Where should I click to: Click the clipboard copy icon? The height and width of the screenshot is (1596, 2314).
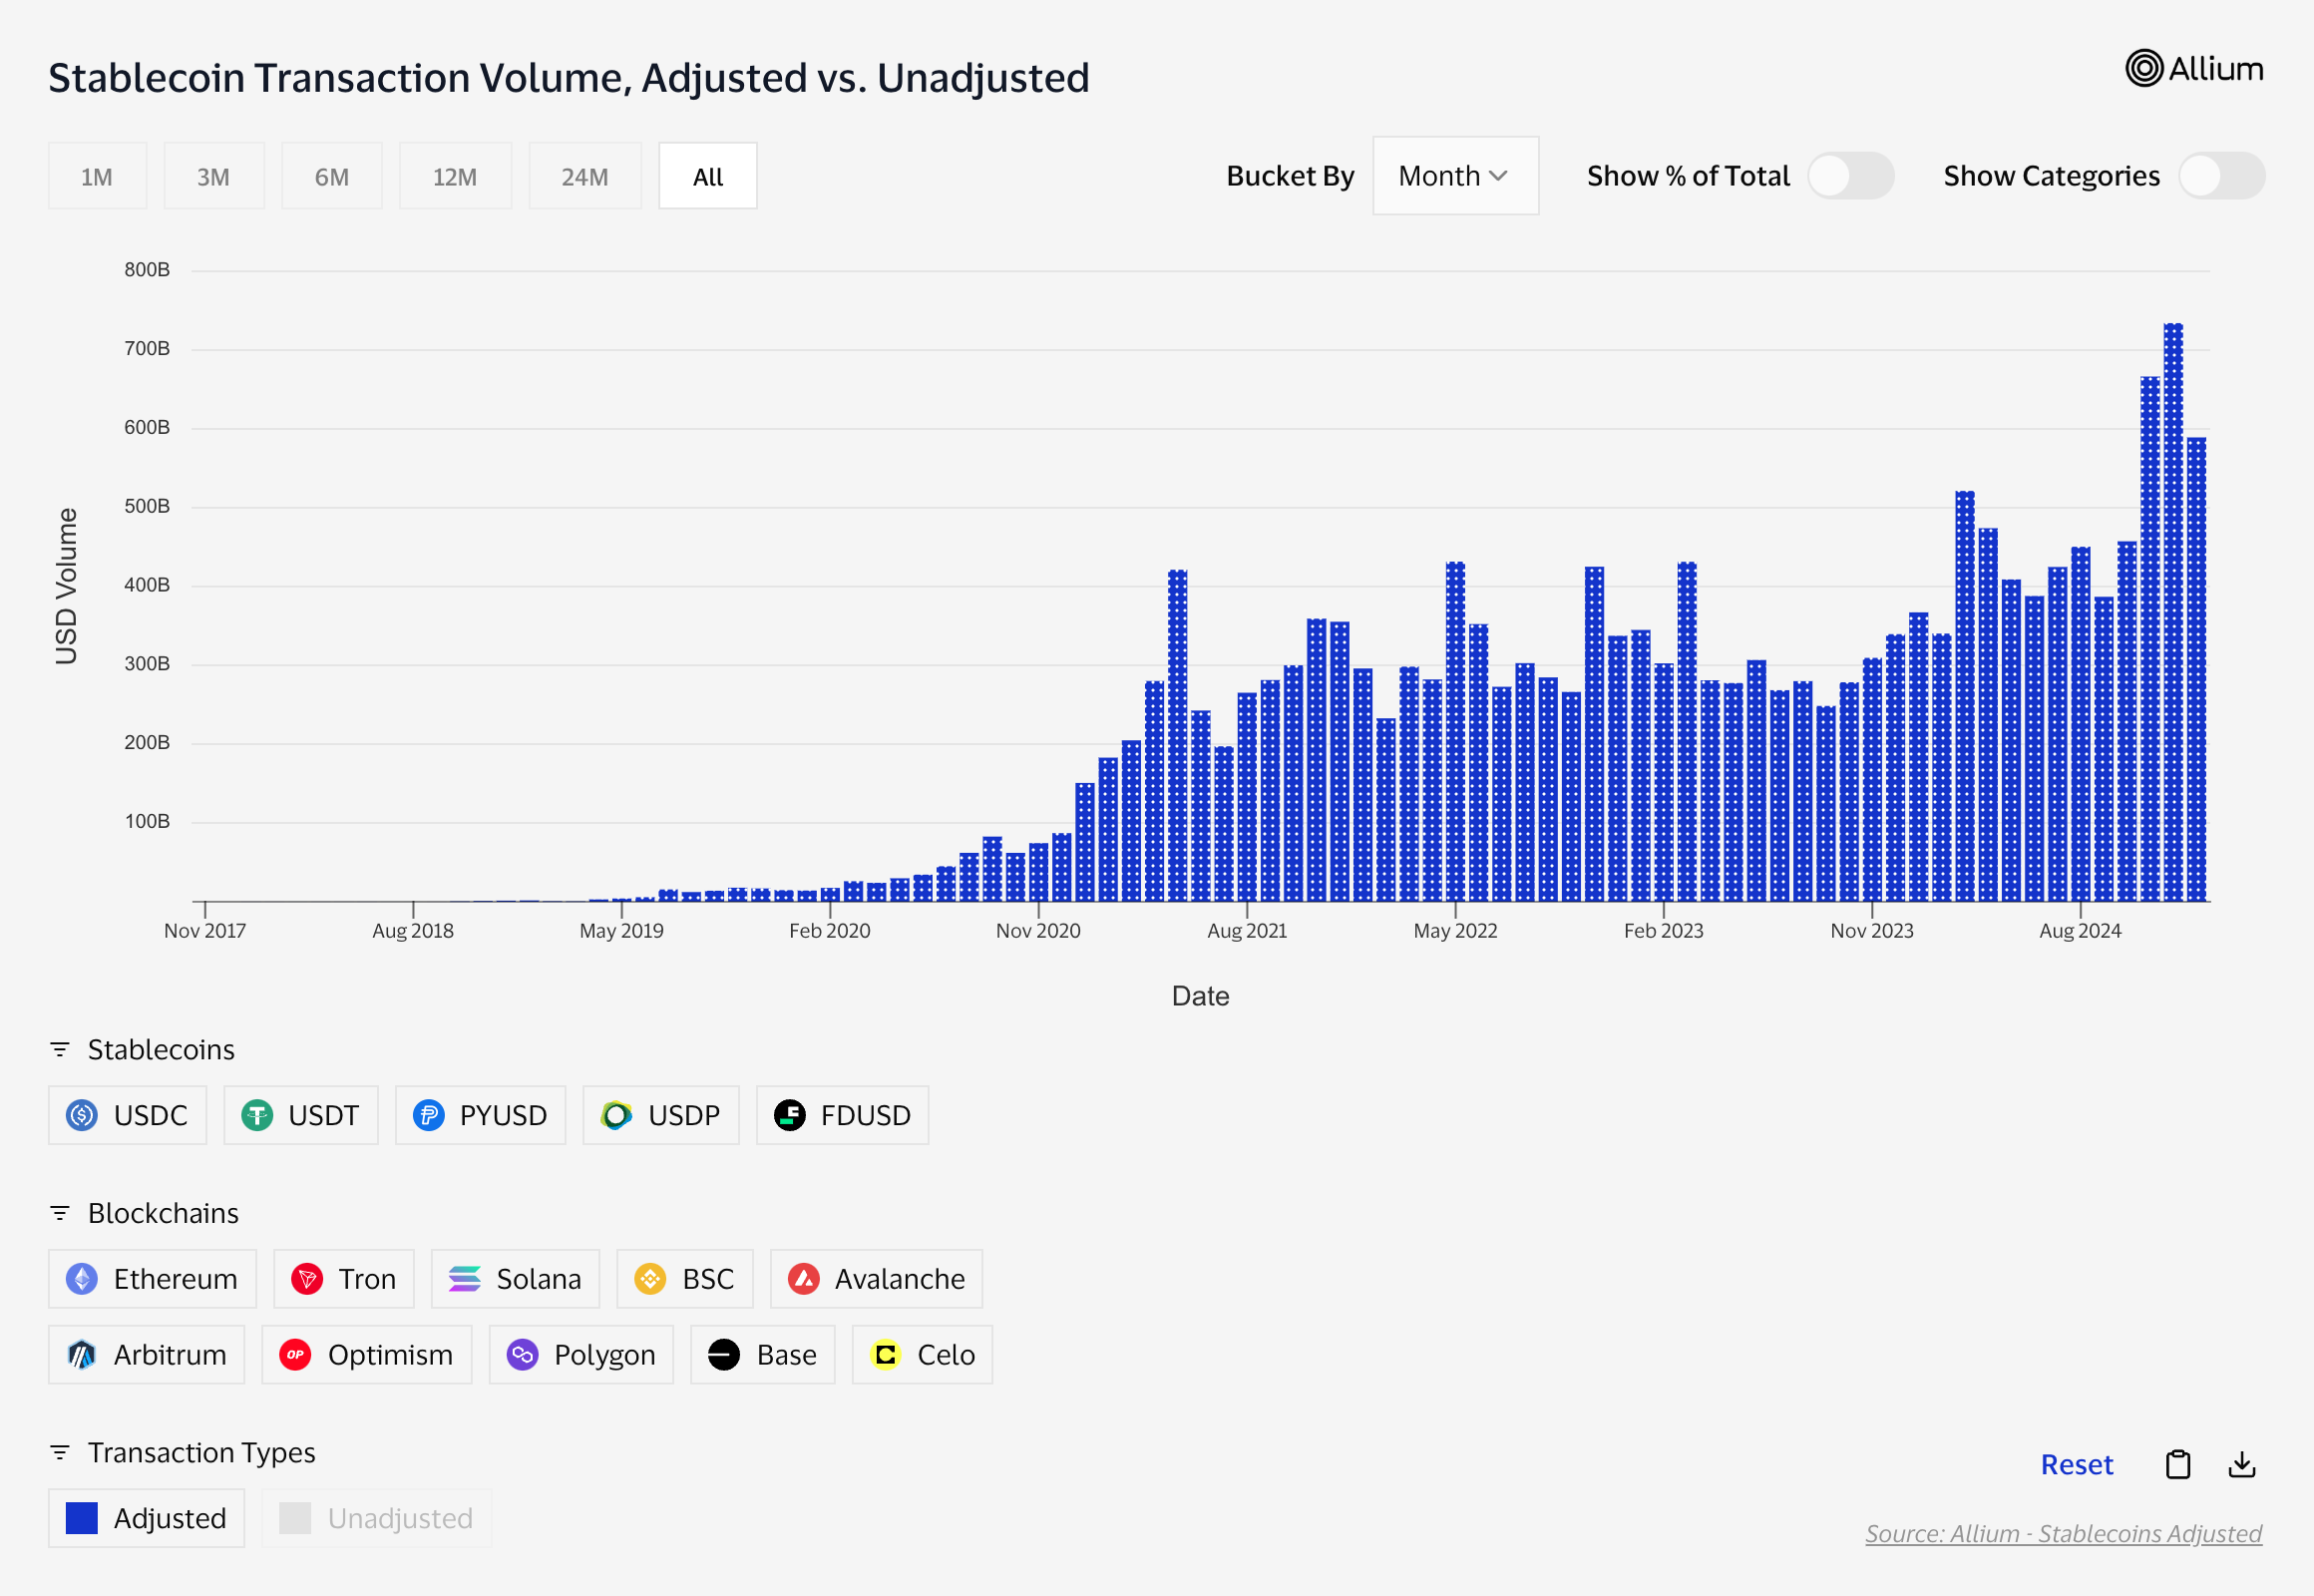[2177, 1465]
